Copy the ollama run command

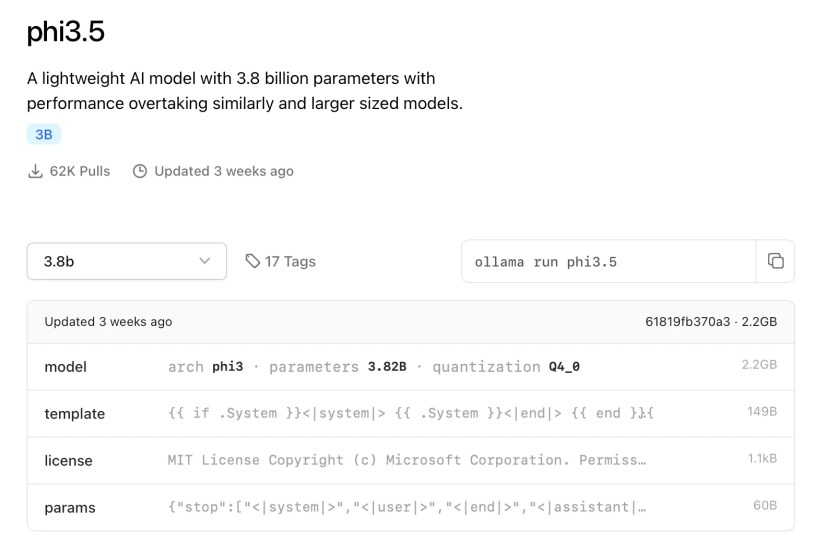775,261
